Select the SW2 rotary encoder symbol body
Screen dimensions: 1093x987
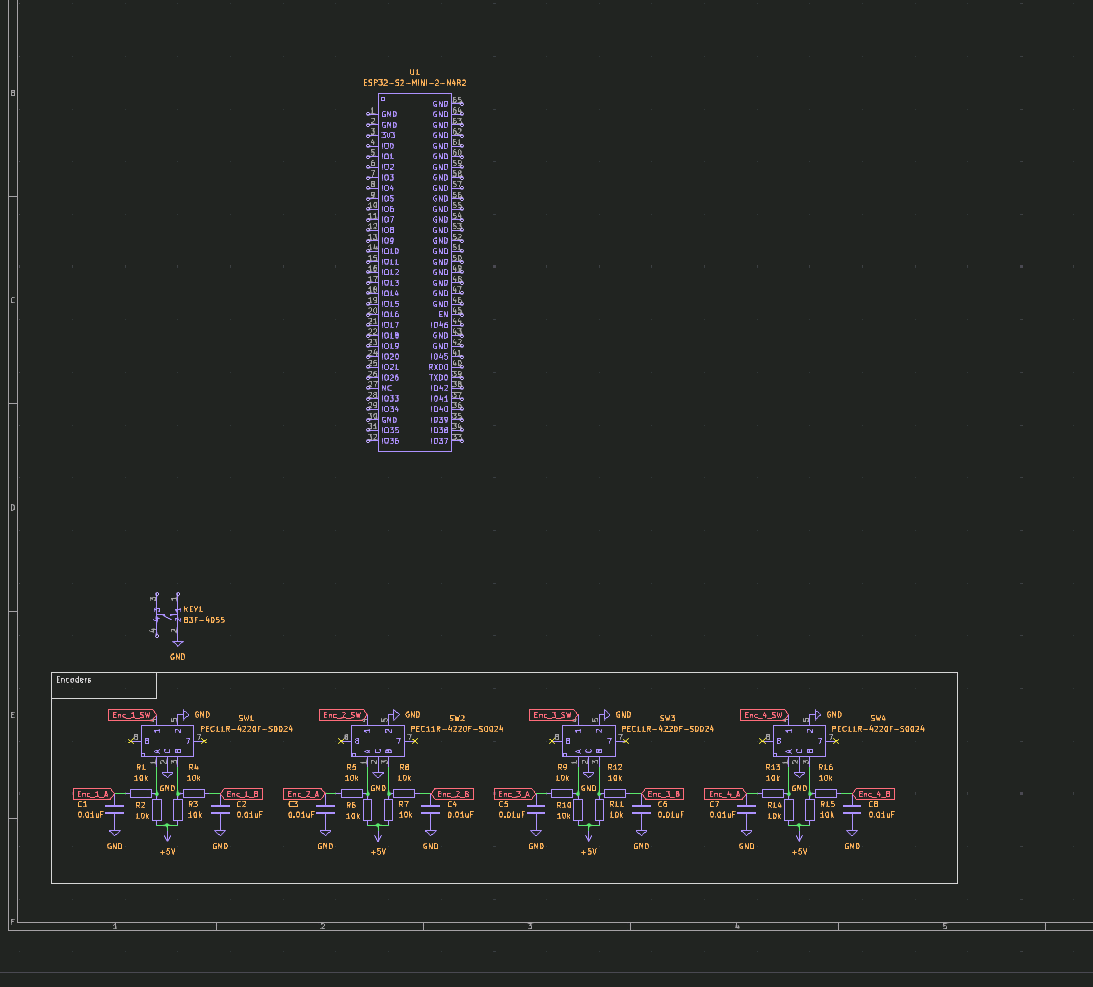(378, 741)
